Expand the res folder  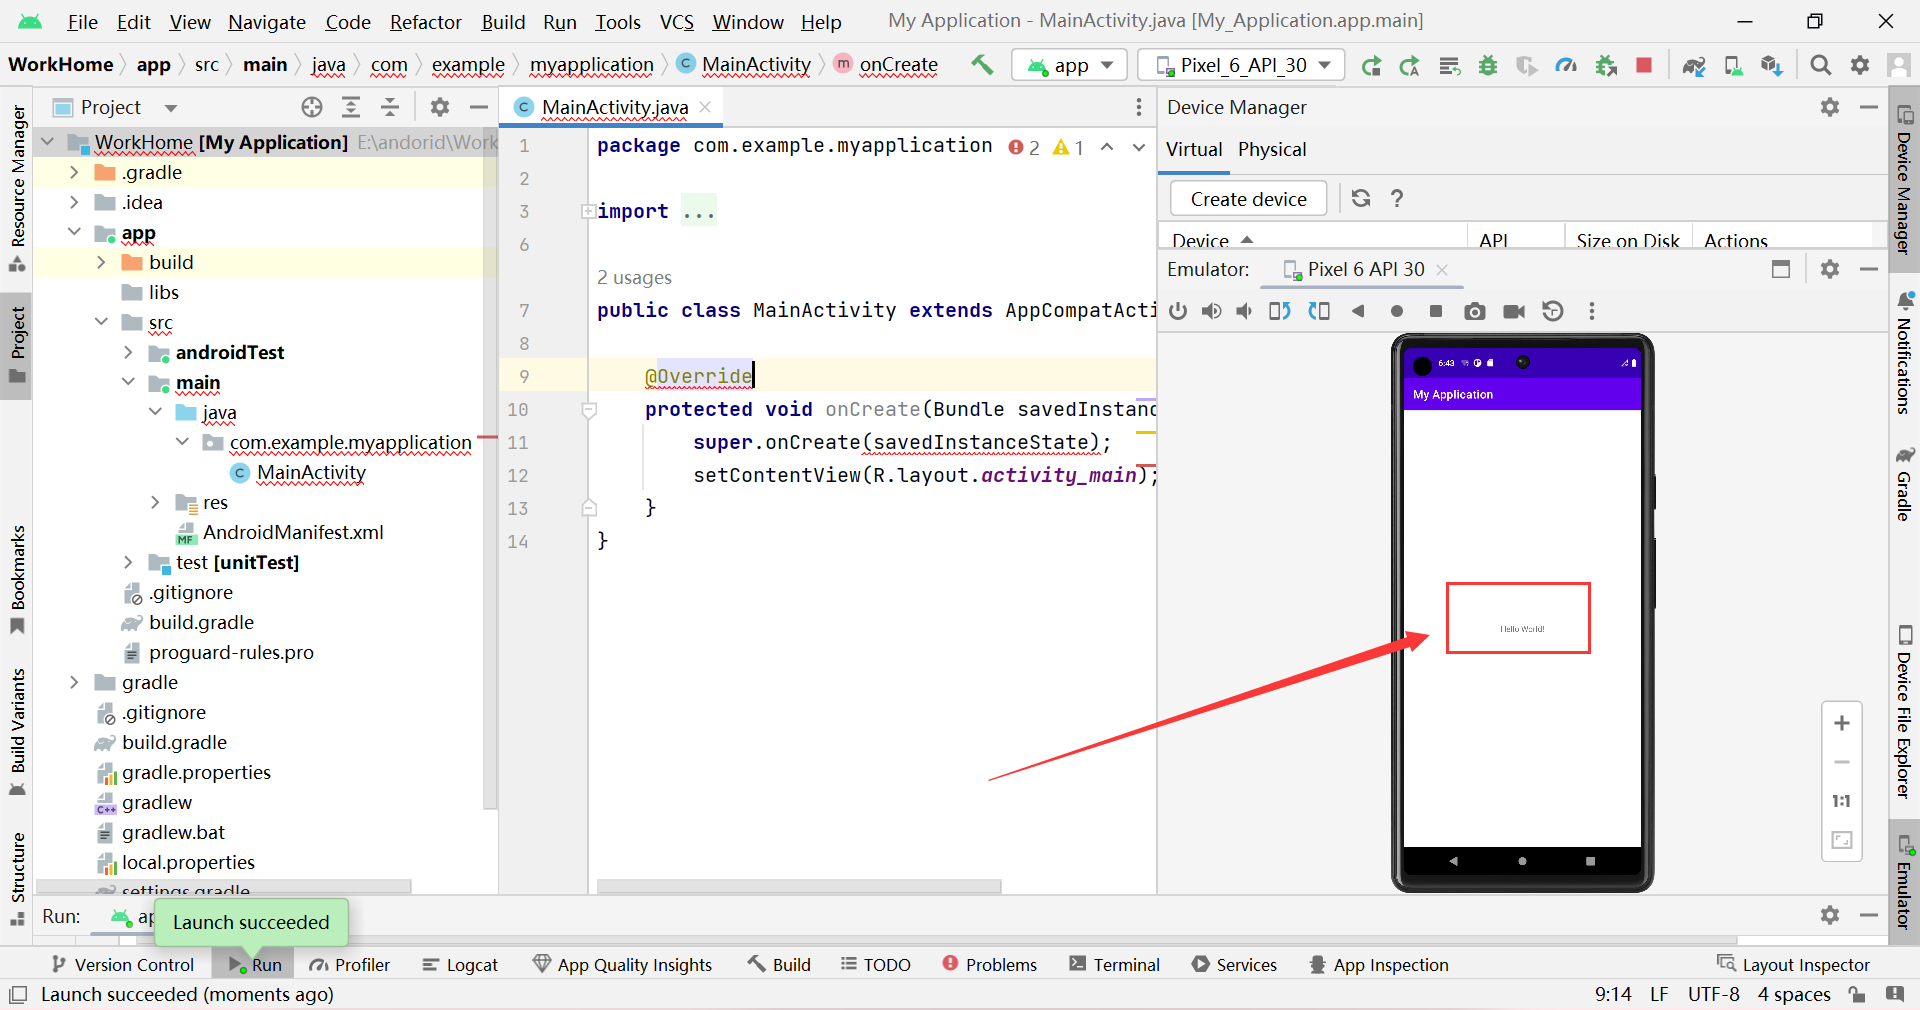pos(155,502)
